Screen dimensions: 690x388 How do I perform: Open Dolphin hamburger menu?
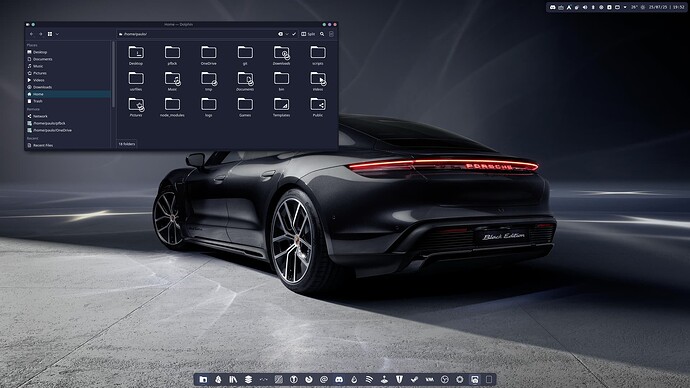[331, 34]
